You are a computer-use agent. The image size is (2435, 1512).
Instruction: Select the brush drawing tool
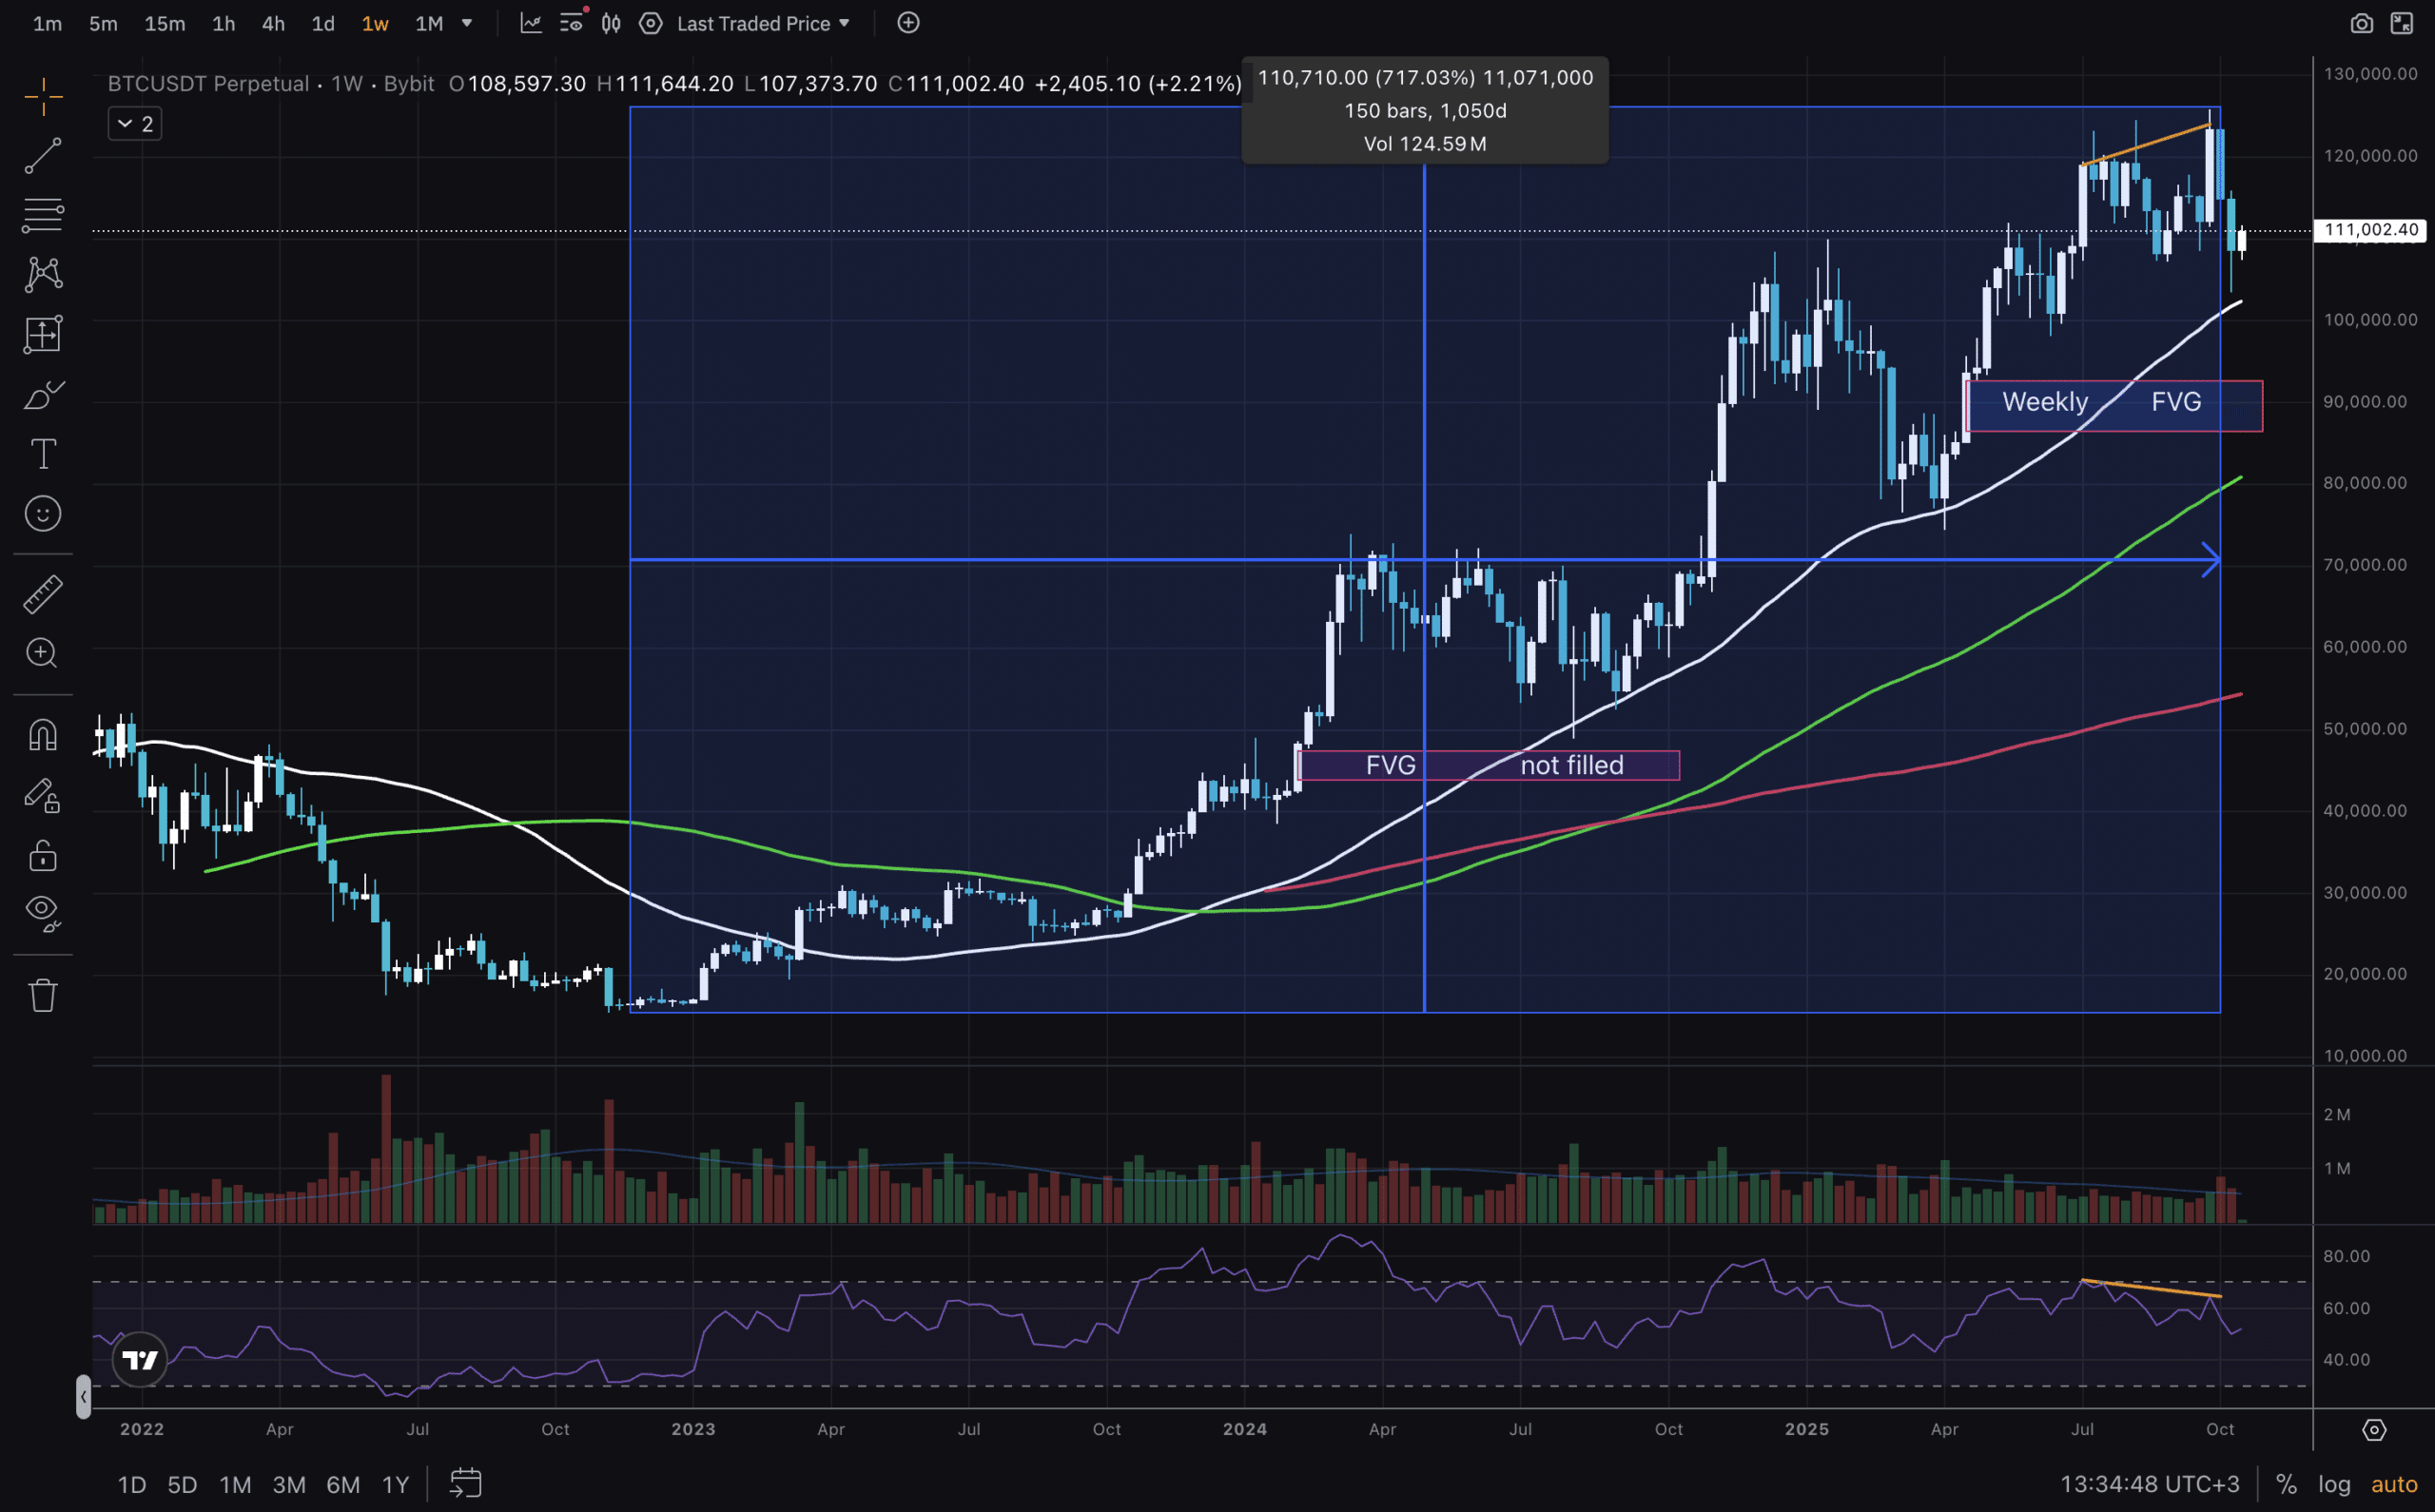pos(43,395)
